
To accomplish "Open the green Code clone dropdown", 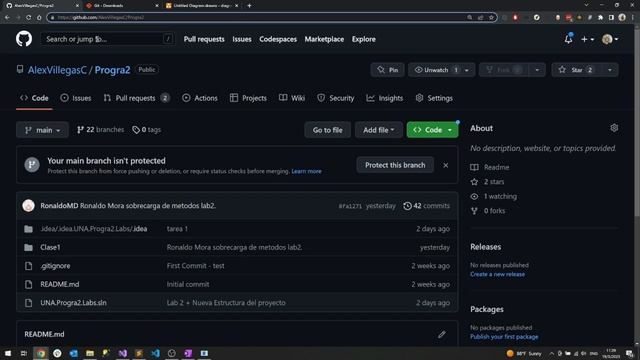I will coord(432,130).
